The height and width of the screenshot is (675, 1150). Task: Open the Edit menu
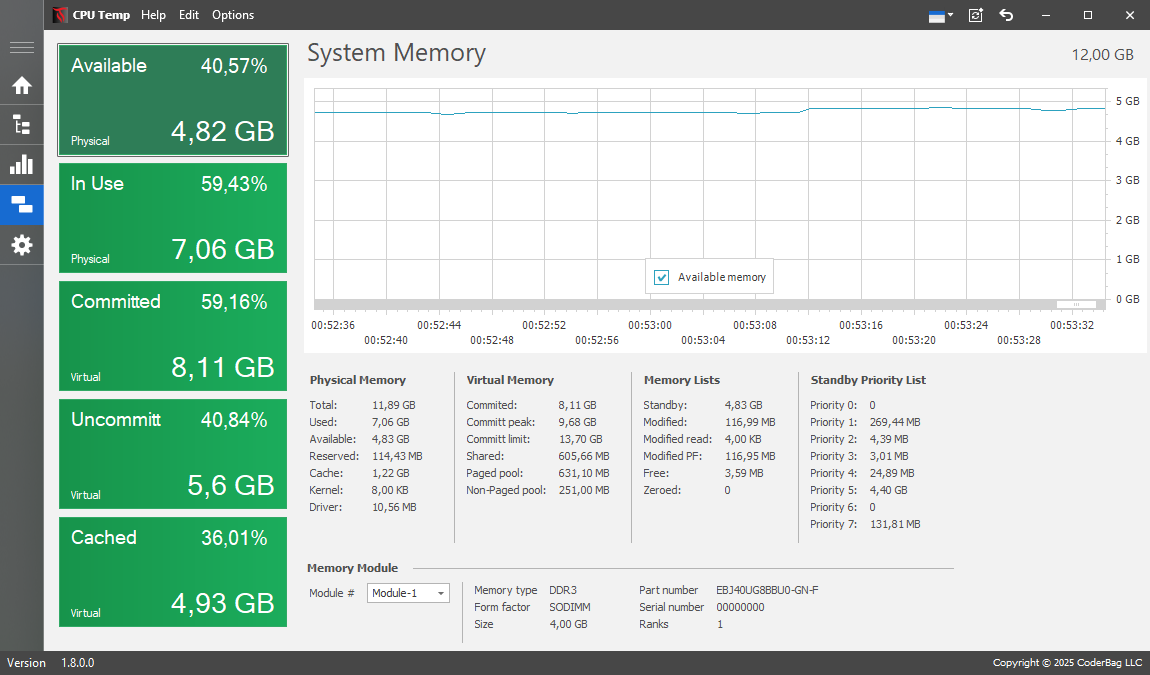[x=189, y=15]
